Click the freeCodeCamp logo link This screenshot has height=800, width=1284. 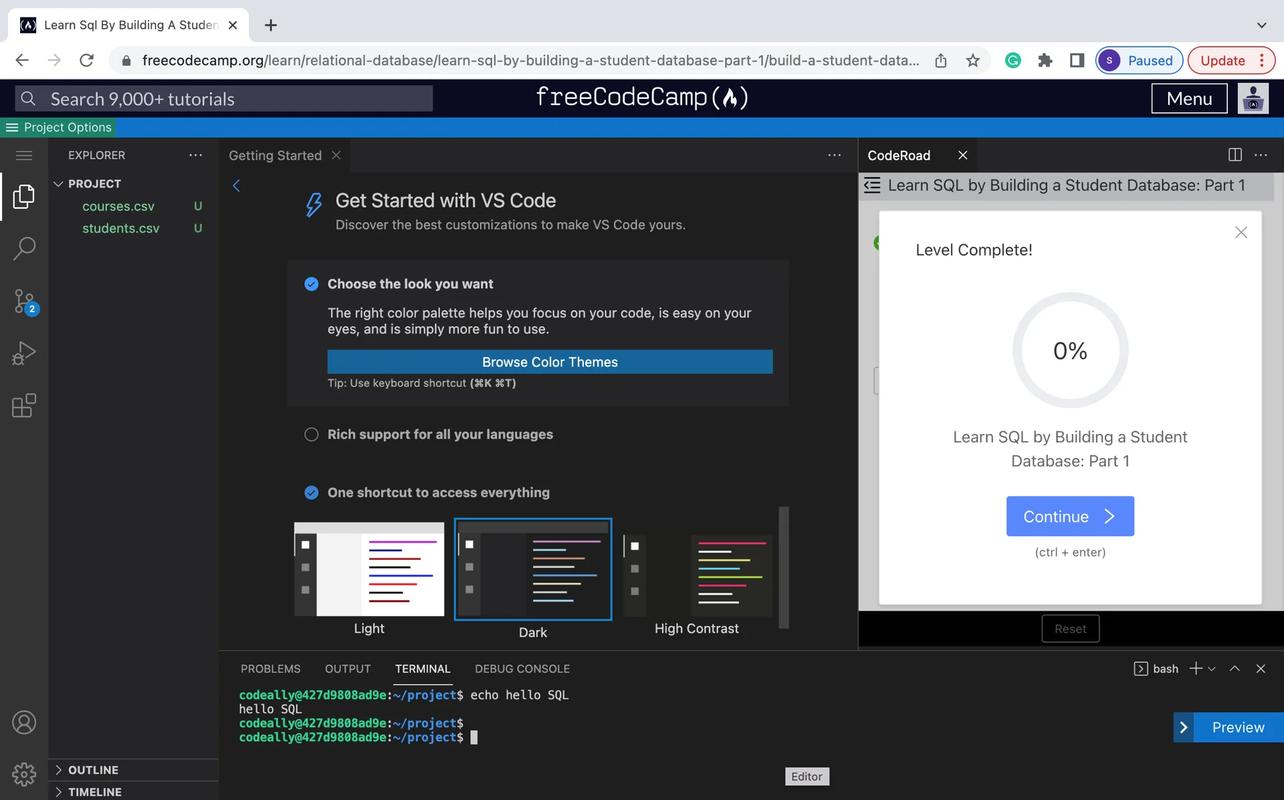tap(642, 97)
